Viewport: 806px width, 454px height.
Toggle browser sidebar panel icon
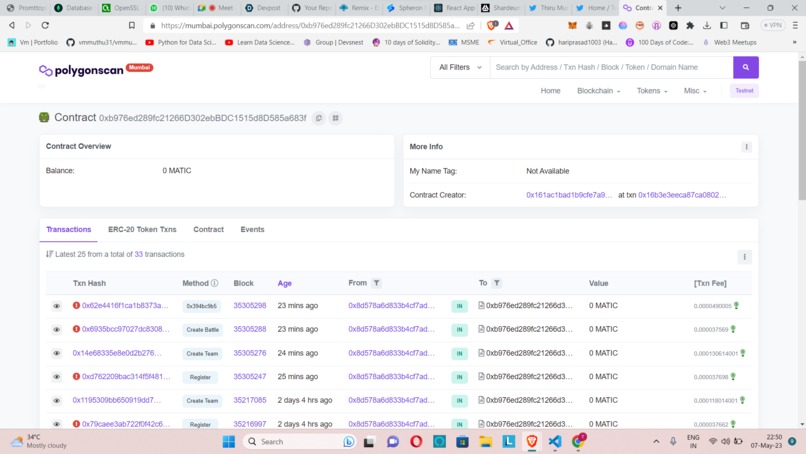(x=724, y=25)
